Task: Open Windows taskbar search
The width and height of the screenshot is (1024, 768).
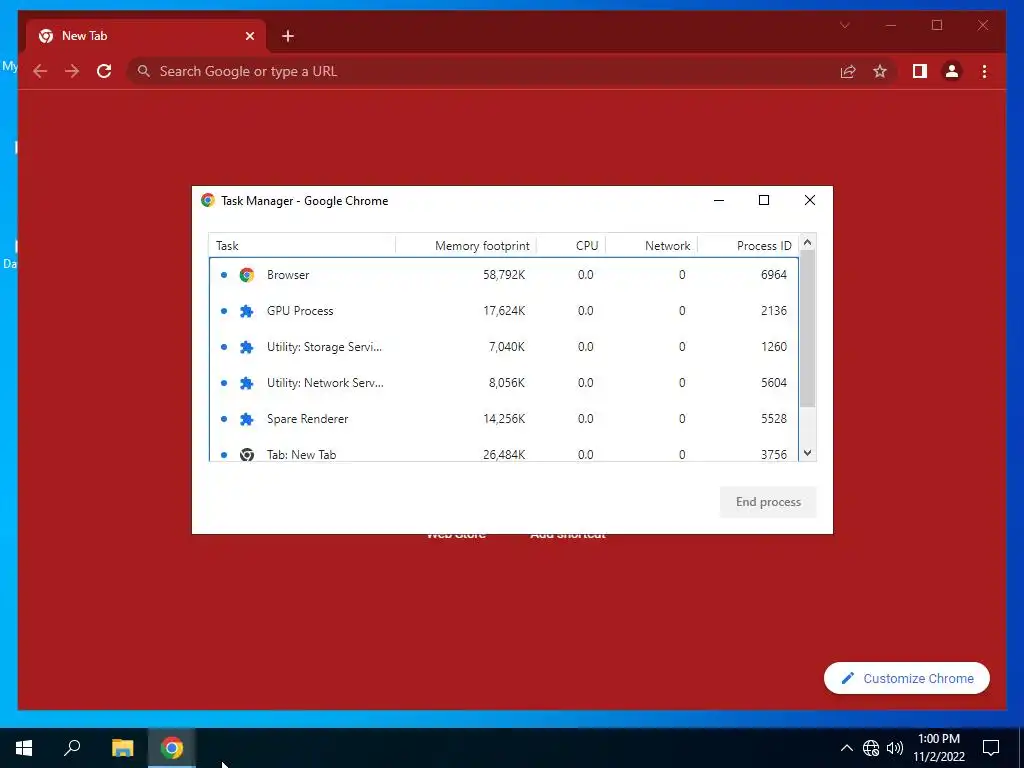Action: coord(72,748)
